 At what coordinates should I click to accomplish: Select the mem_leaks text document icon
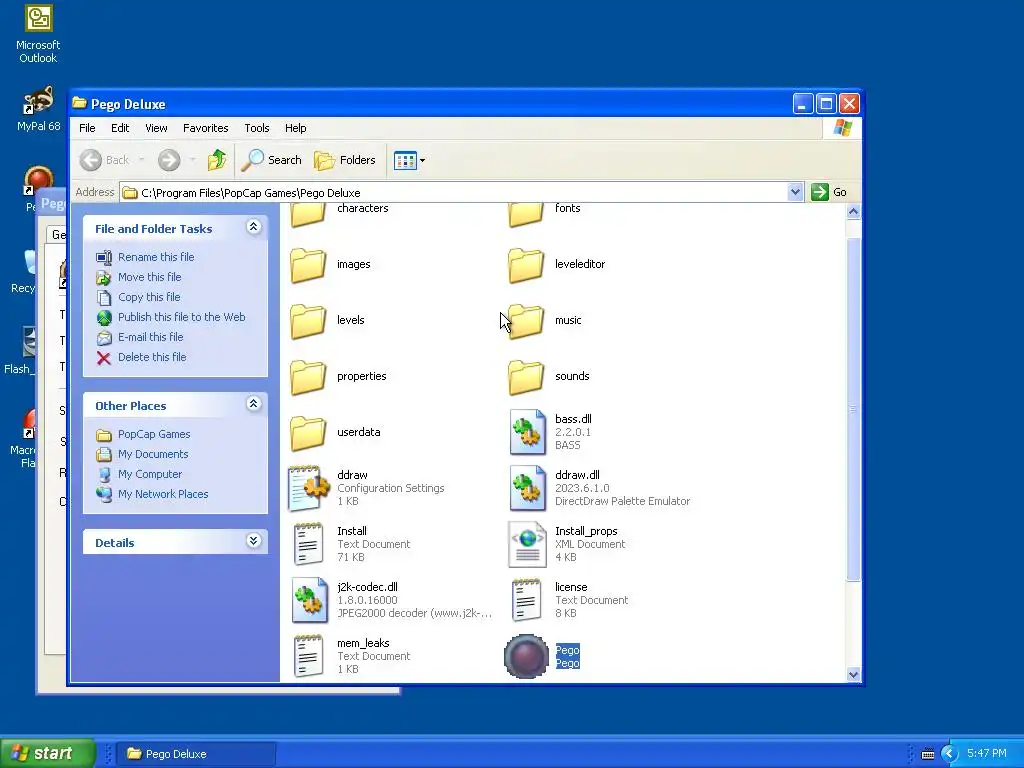tap(308, 656)
